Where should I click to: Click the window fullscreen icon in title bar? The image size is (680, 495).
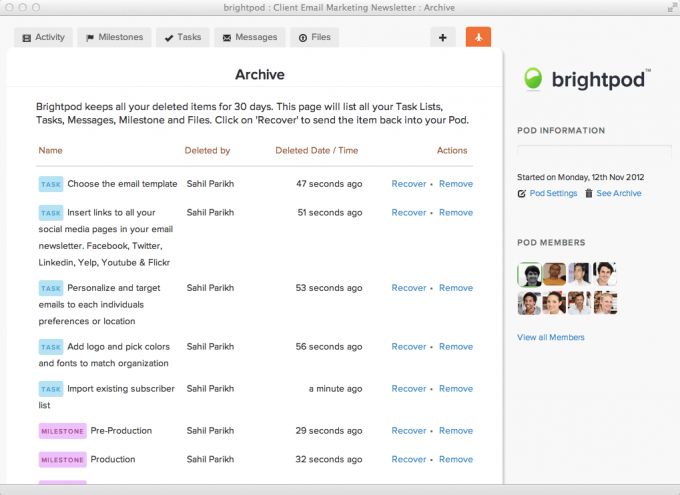(671, 7)
